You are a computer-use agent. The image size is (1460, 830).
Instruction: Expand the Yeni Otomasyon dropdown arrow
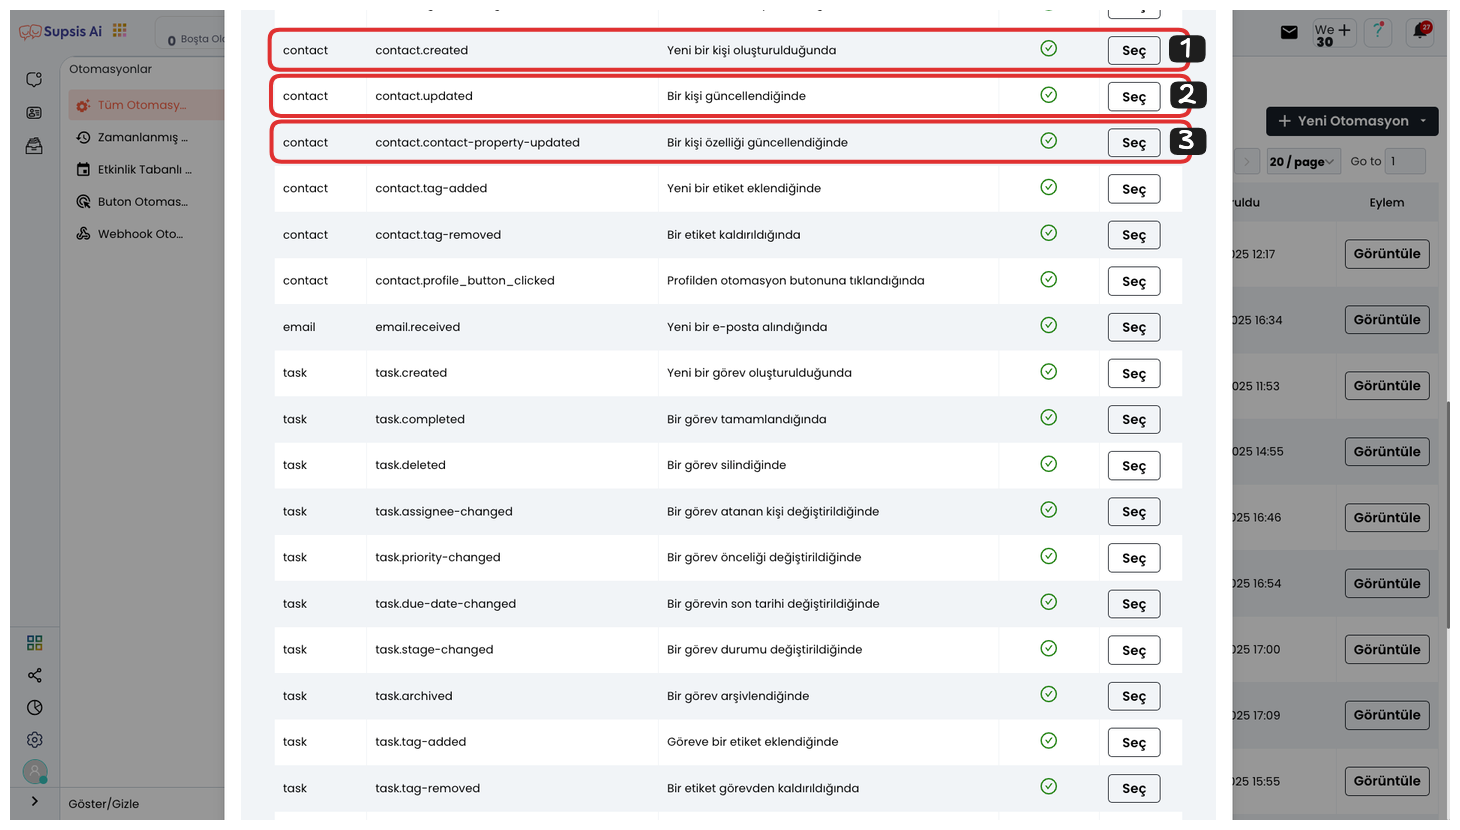[1423, 121]
